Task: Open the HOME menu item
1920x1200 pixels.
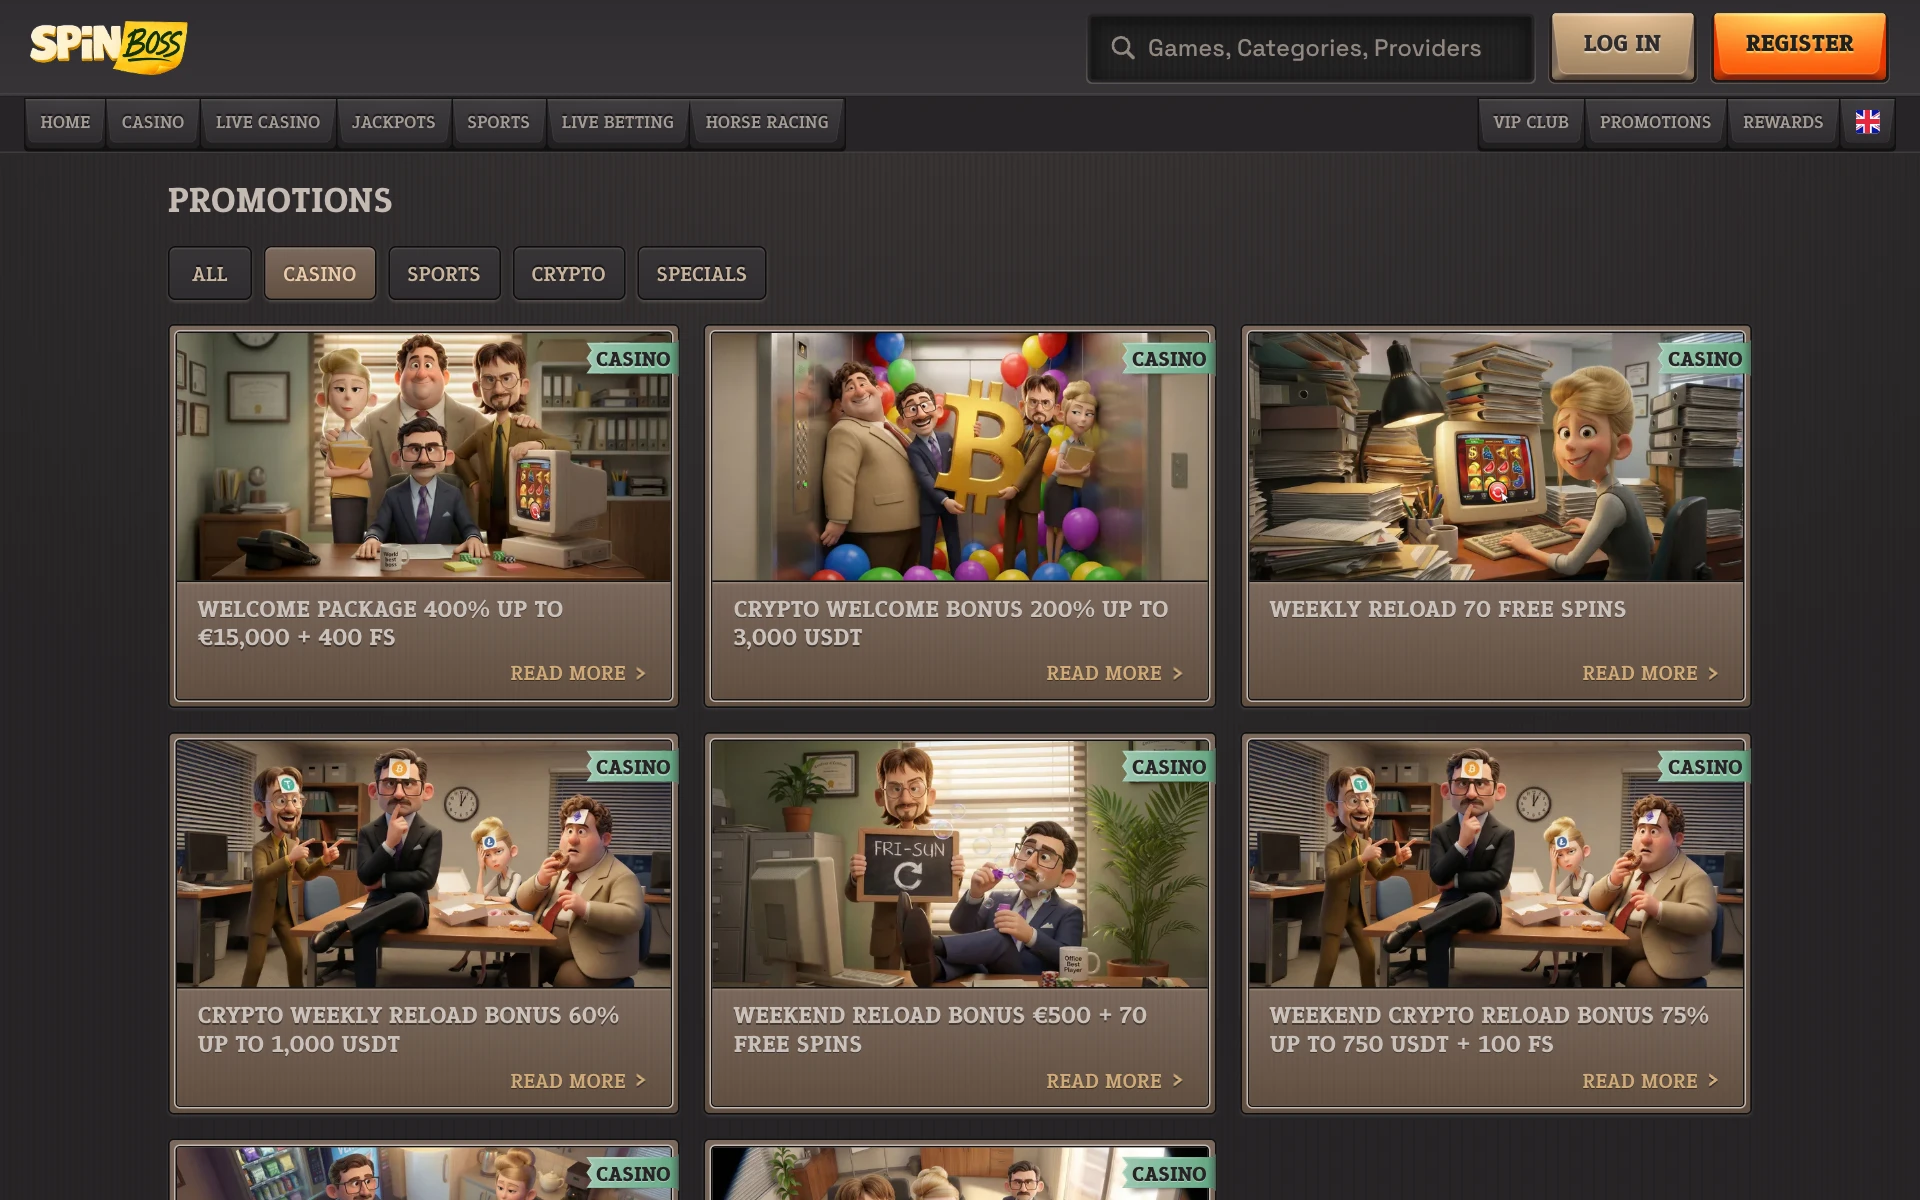Action: (x=65, y=122)
